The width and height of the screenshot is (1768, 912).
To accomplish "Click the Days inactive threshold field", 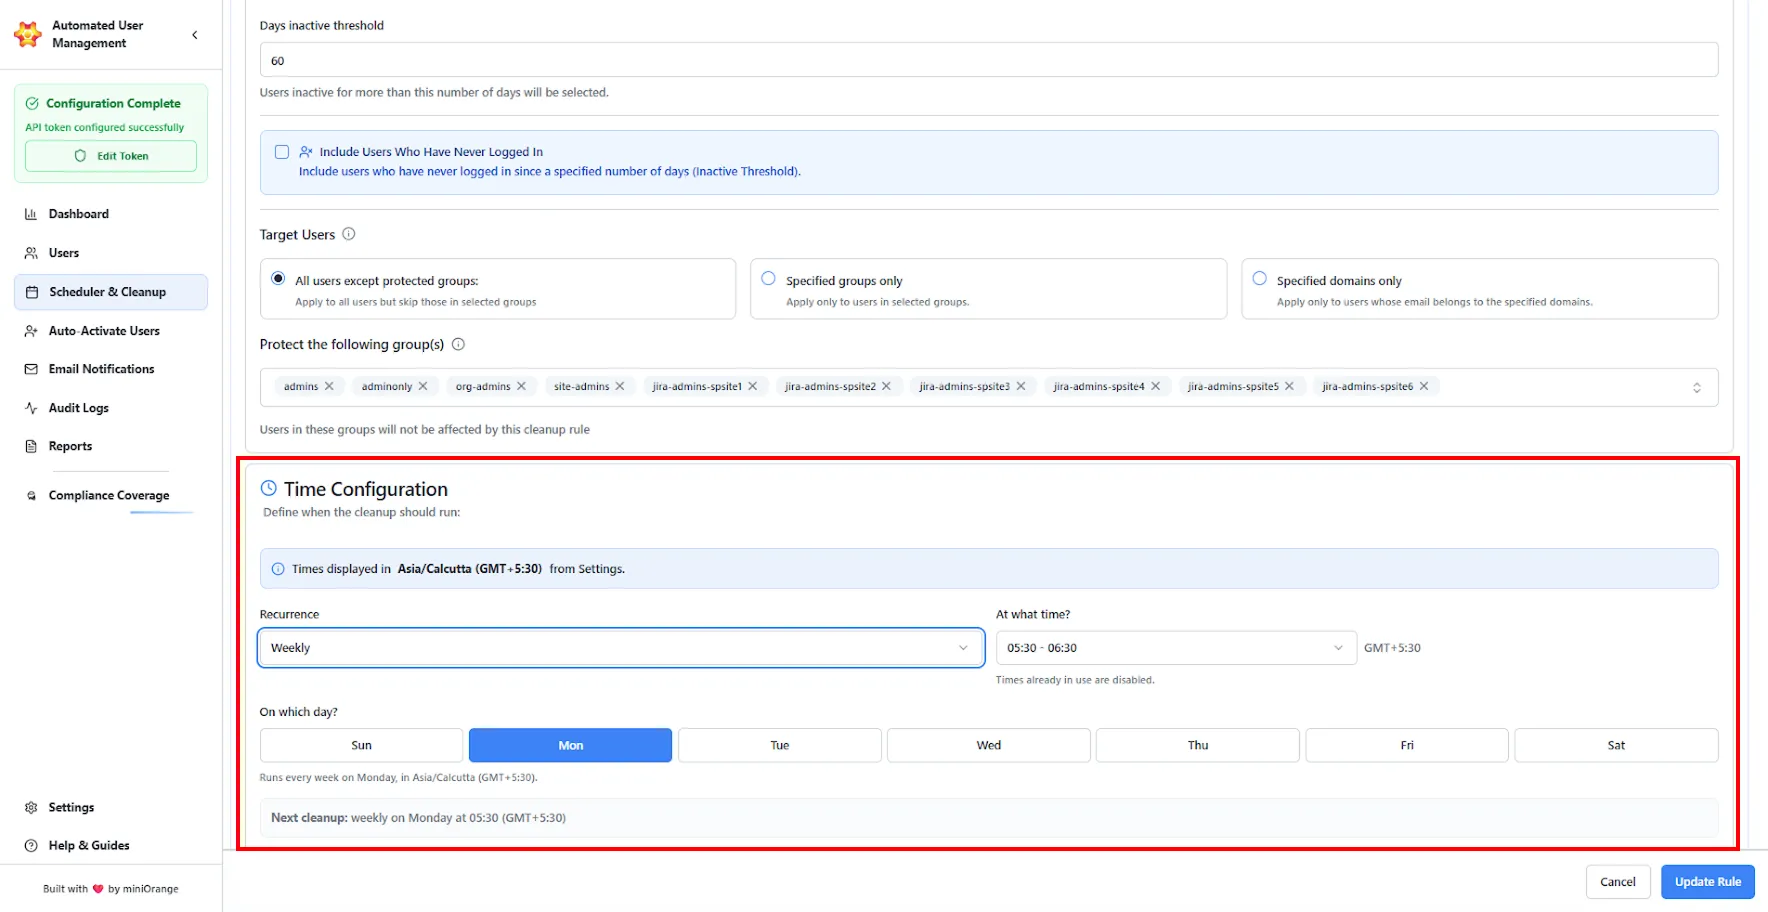I will tap(989, 60).
